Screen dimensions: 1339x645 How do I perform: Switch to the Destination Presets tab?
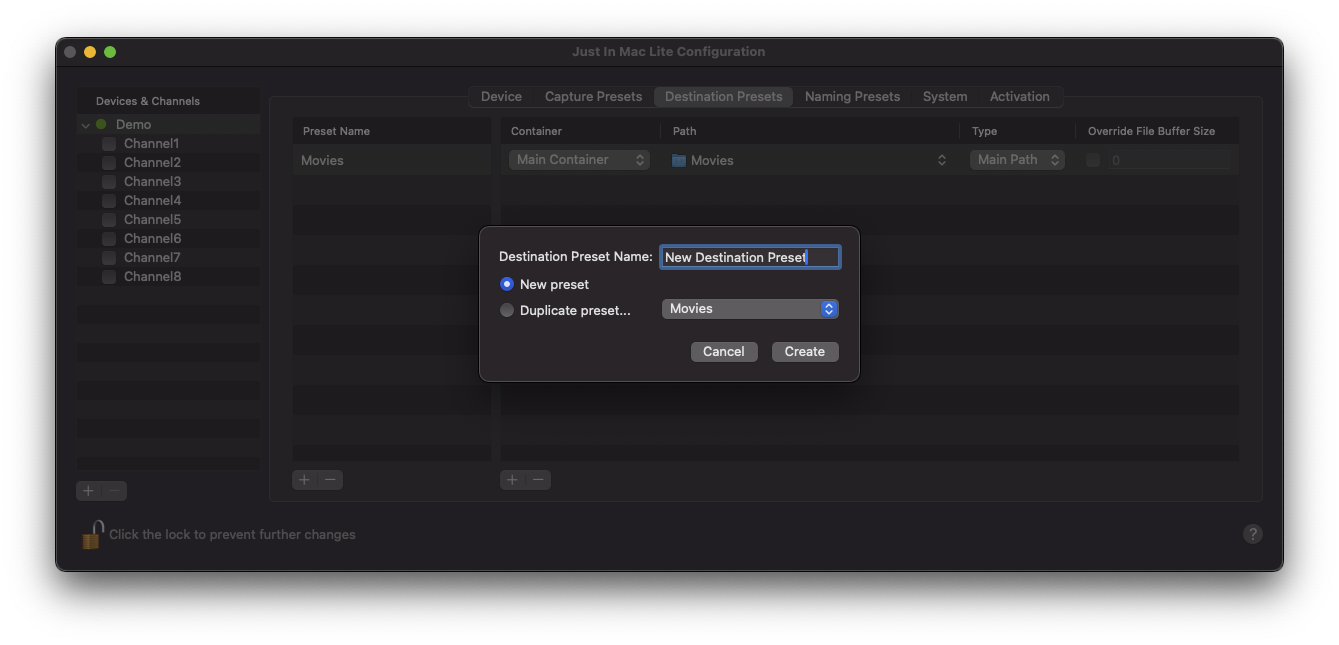click(724, 97)
